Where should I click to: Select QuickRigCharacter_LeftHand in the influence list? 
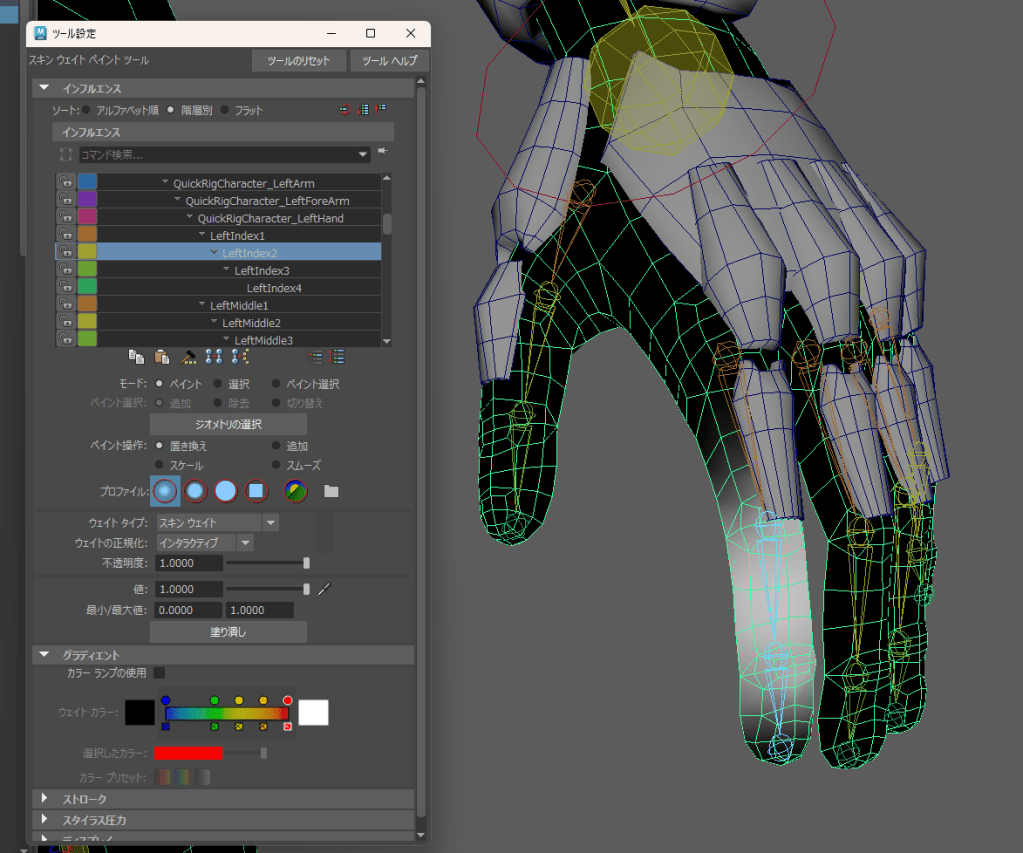pyautogui.click(x=270, y=218)
